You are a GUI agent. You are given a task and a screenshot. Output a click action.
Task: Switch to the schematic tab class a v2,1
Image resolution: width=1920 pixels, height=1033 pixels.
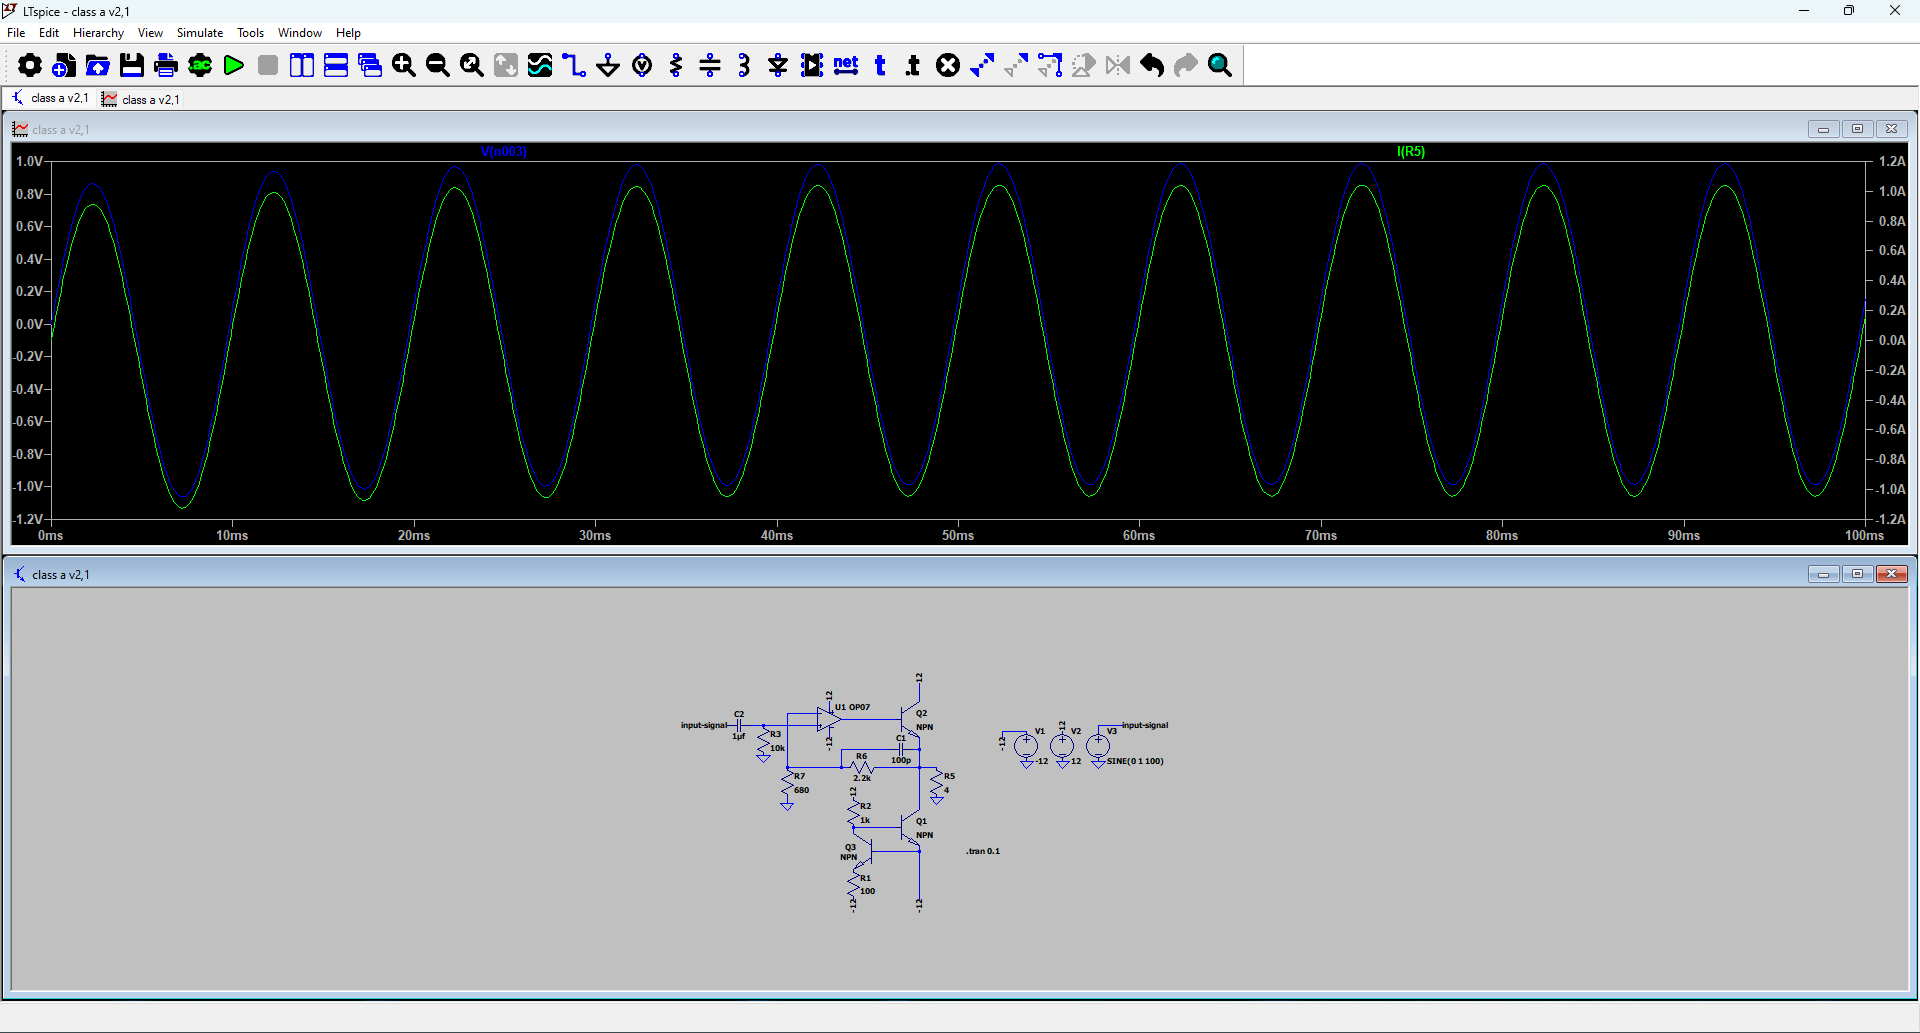point(49,98)
